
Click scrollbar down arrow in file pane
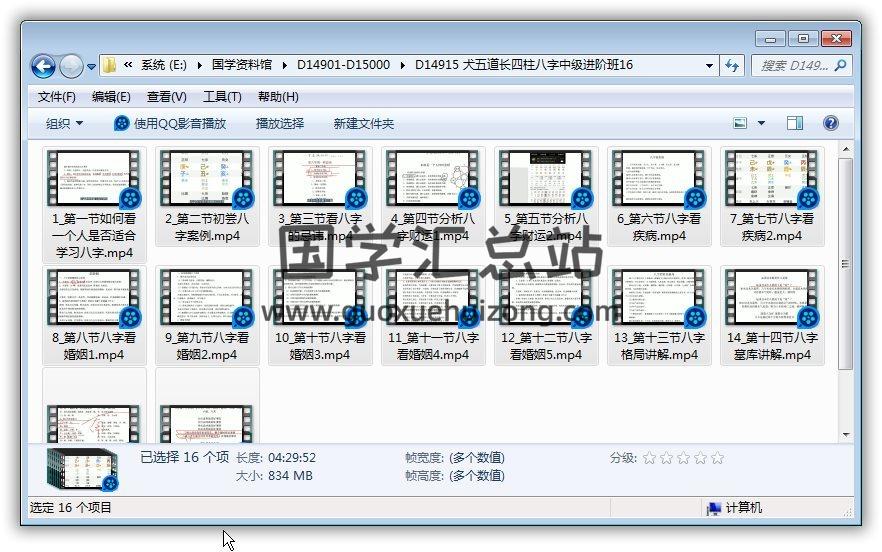[x=845, y=435]
